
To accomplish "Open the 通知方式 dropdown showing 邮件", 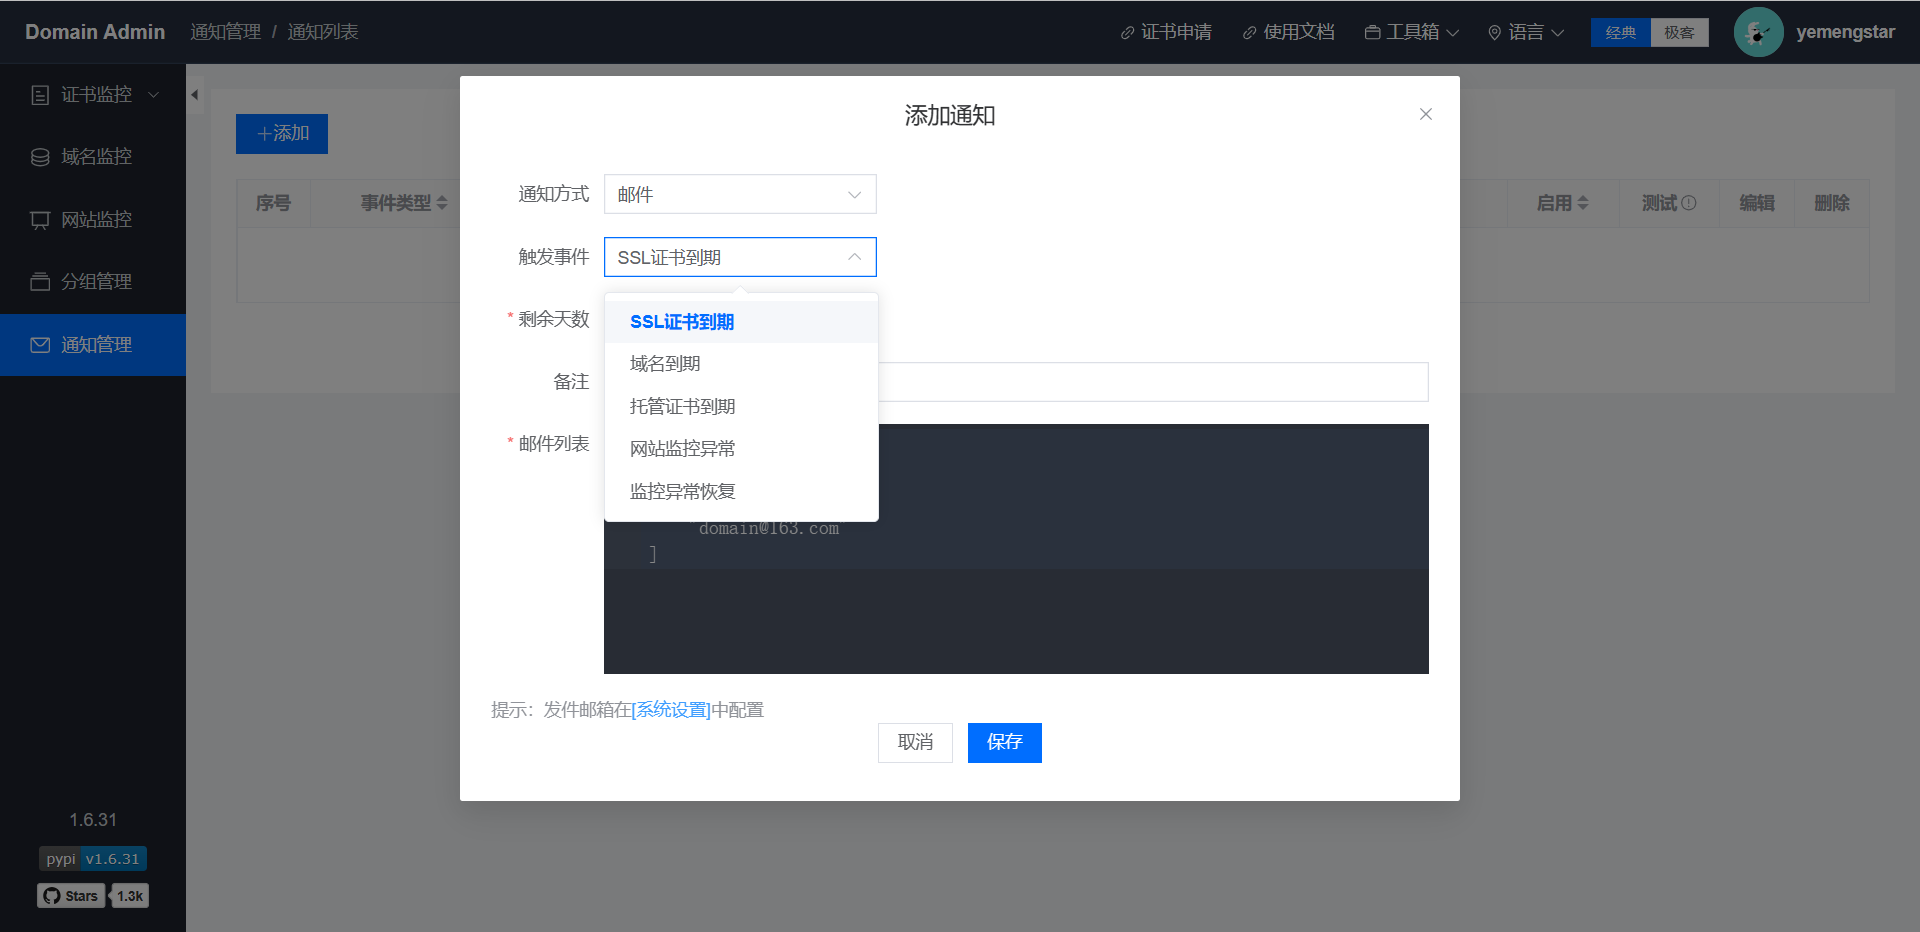I will pyautogui.click(x=740, y=195).
